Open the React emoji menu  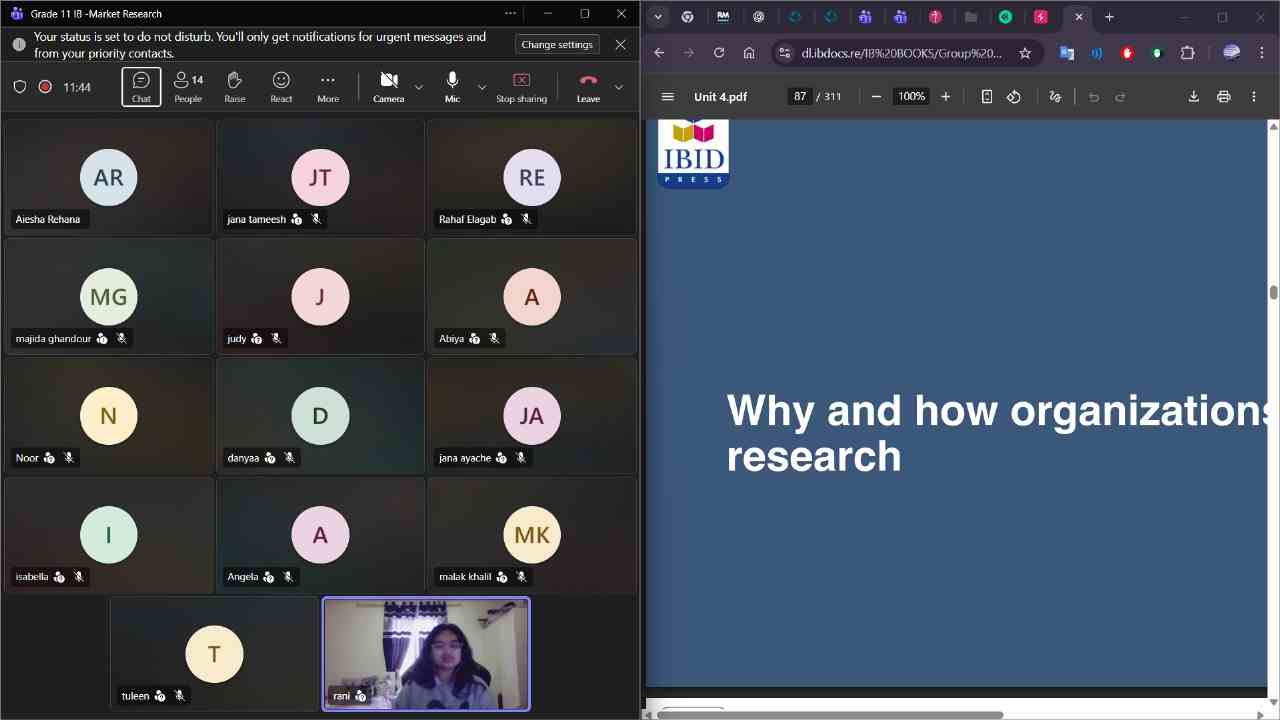[x=281, y=87]
